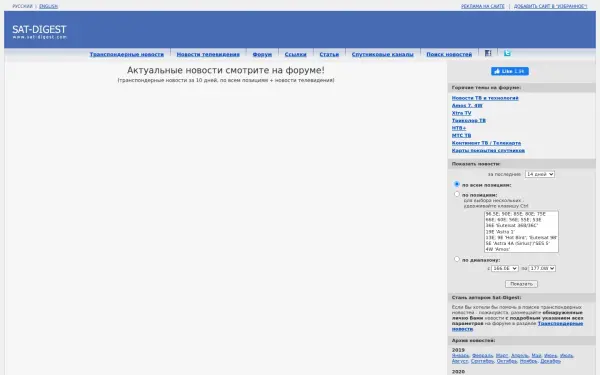This screenshot has width=600, height=375.
Task: Open the 2019 'Август' archive link
Action: [460, 361]
